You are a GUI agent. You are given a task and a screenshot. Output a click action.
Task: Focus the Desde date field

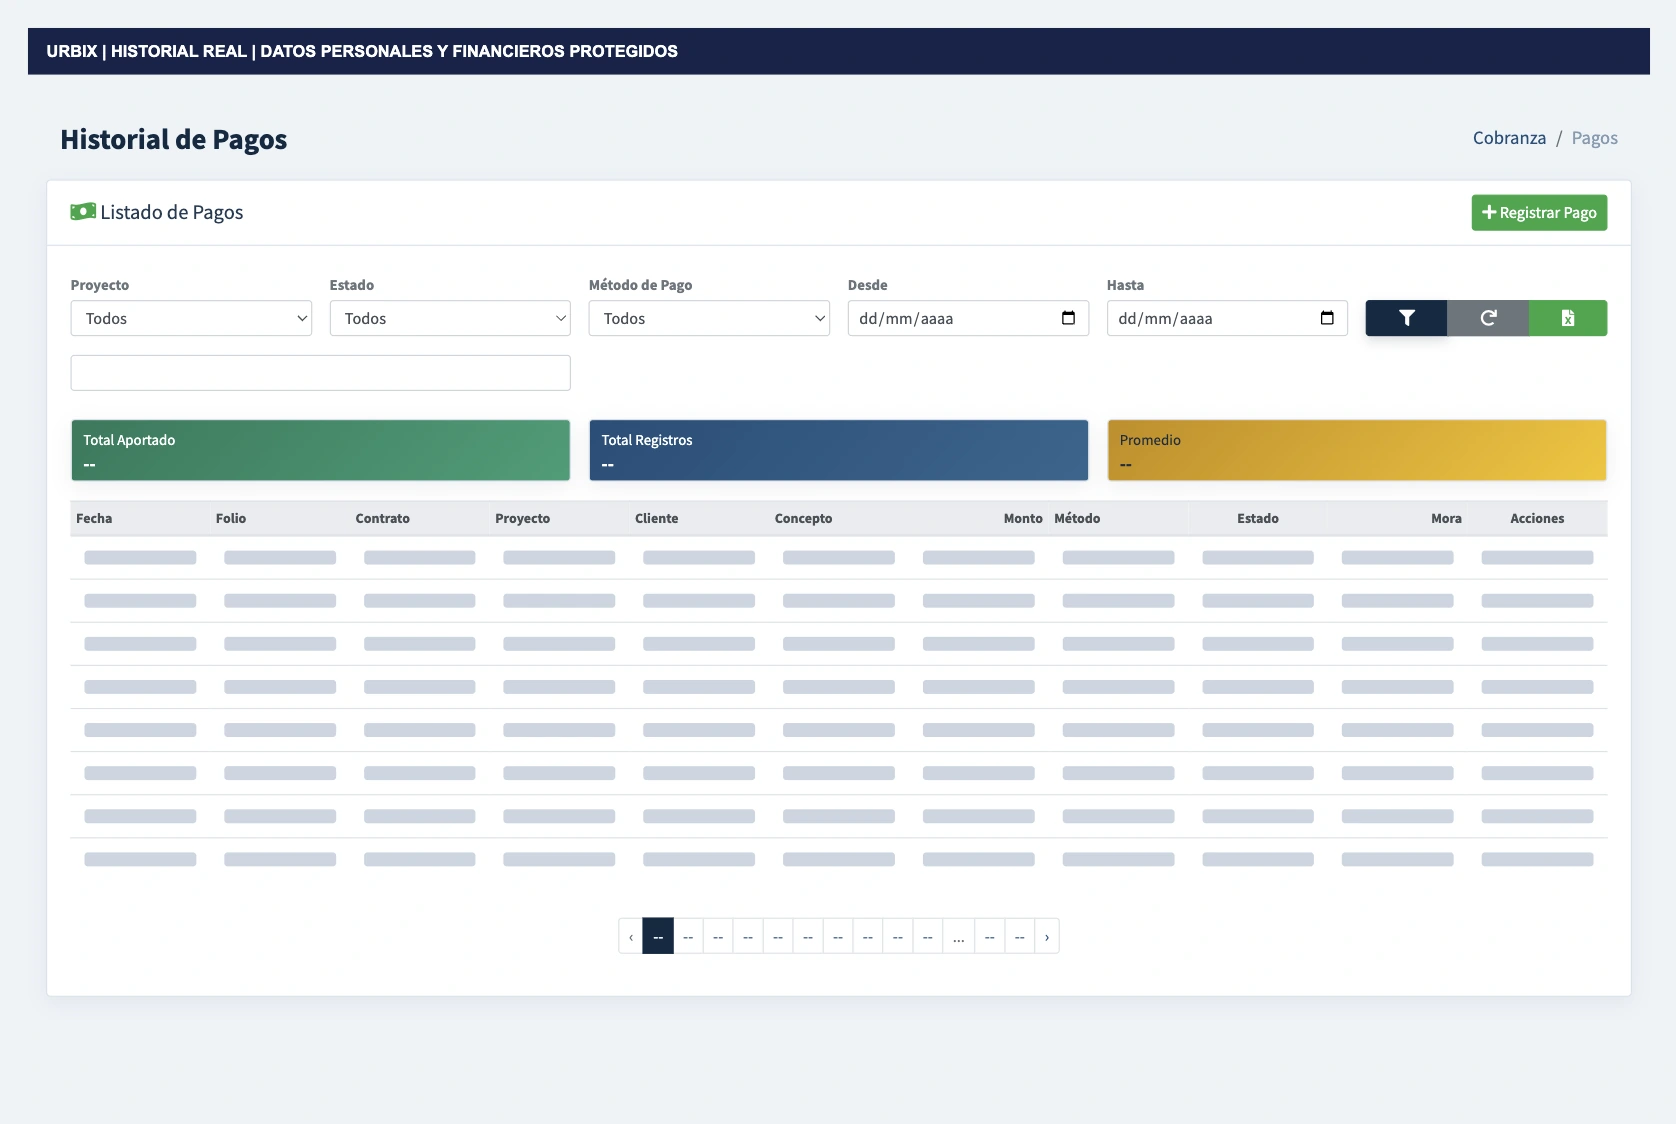coord(968,318)
